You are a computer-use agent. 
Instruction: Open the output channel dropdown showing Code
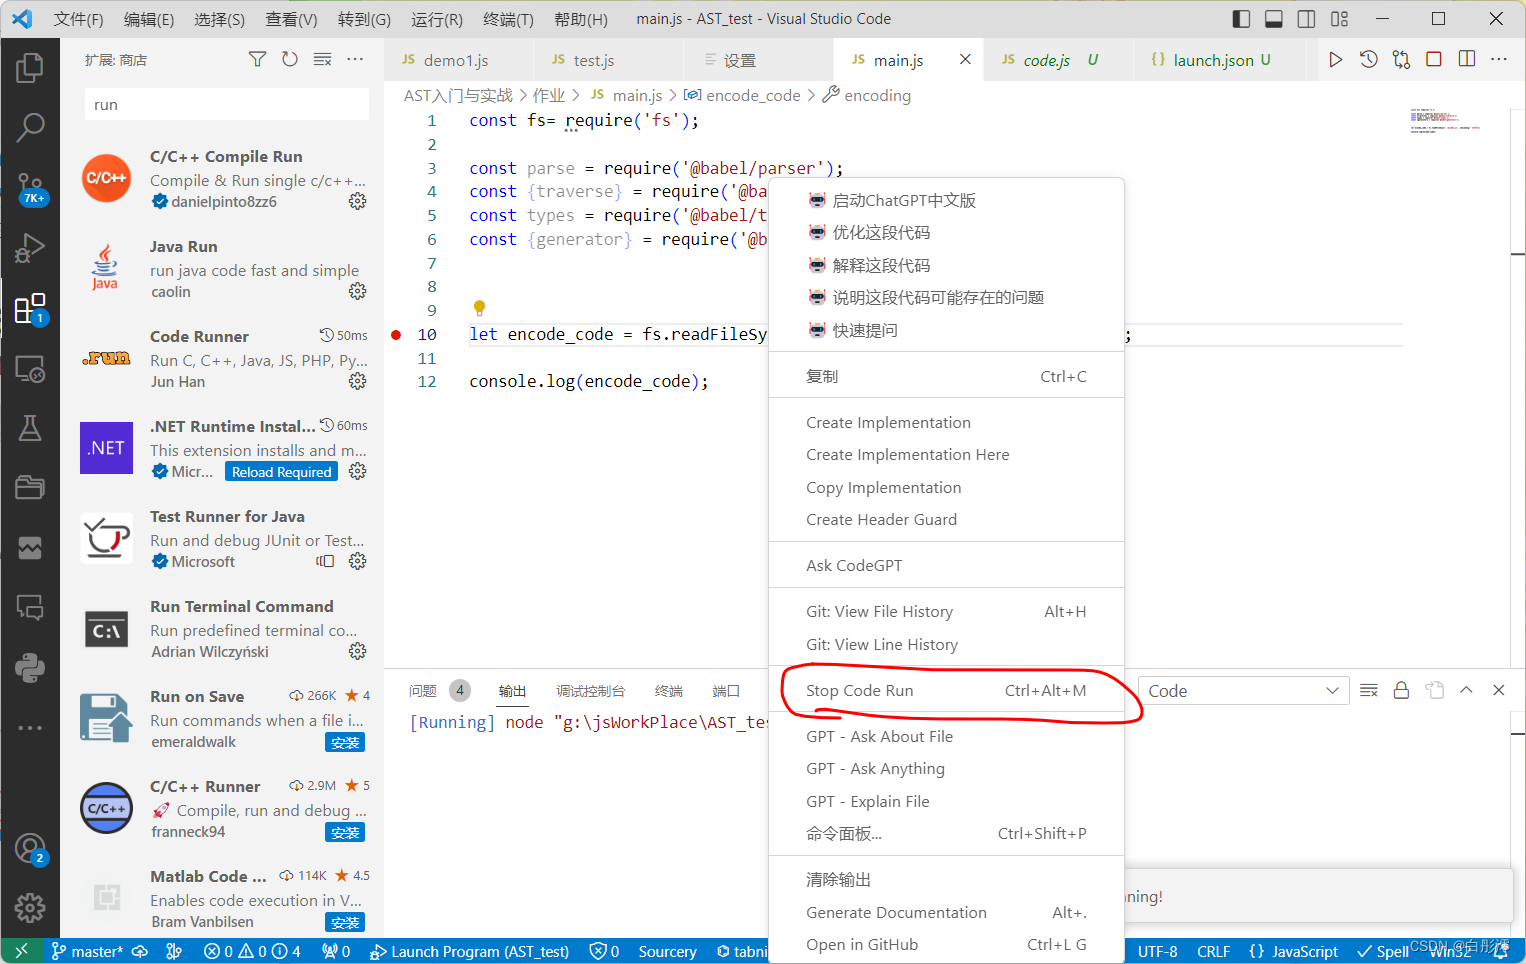pos(1243,691)
